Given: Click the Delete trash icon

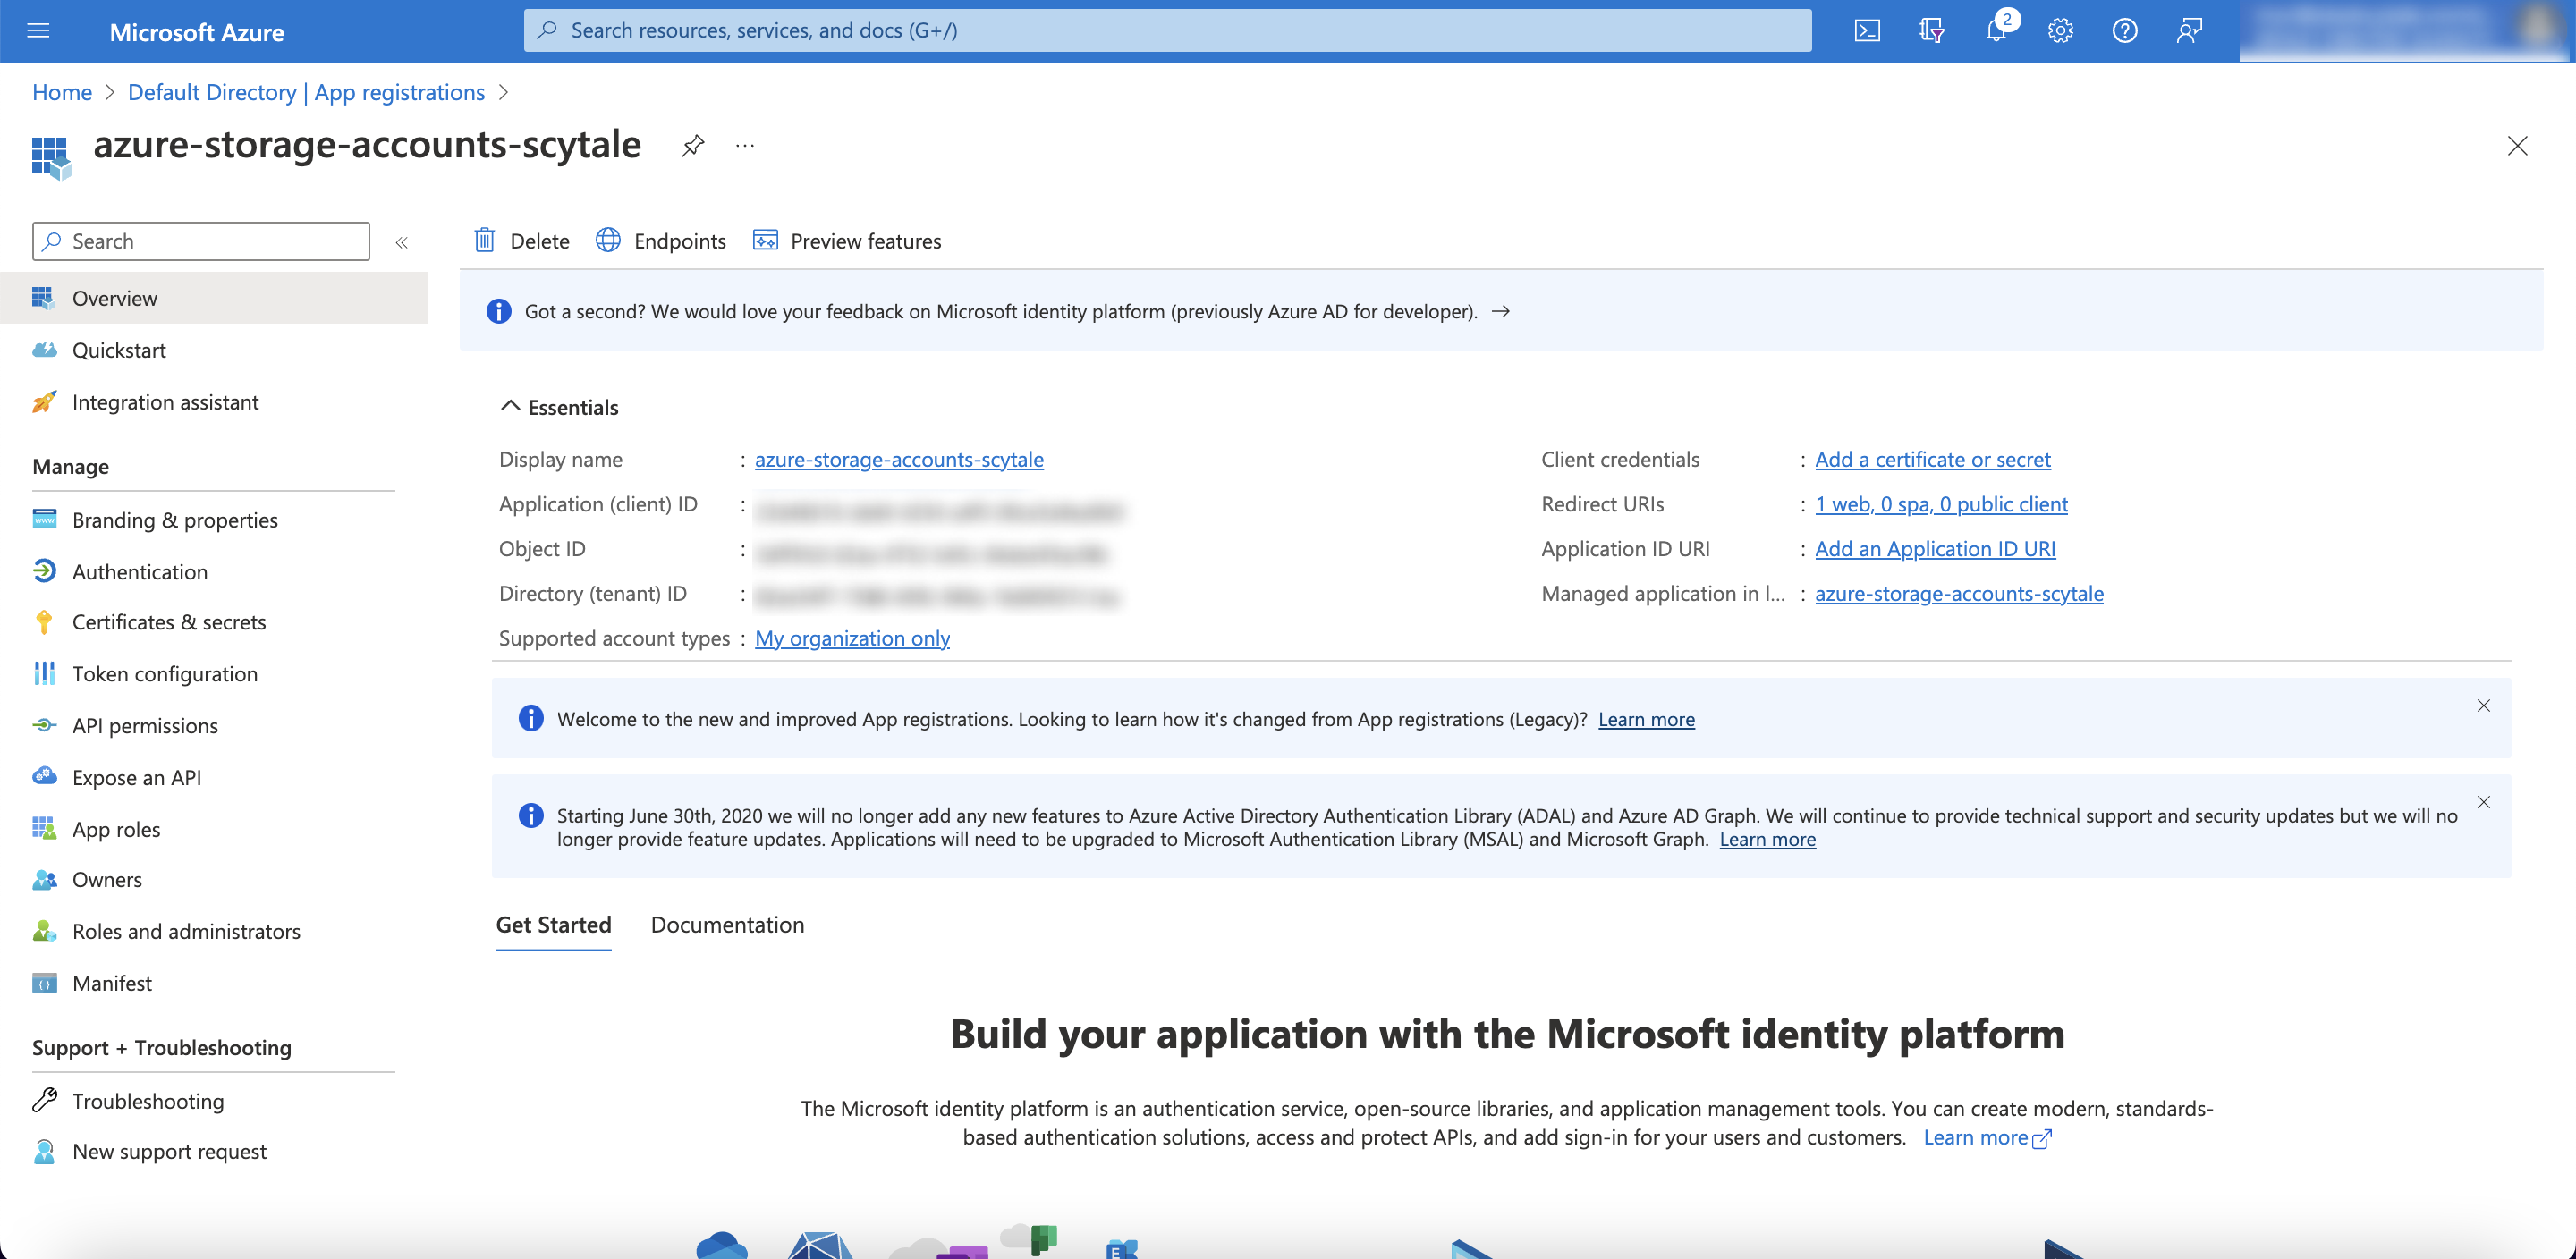Looking at the screenshot, I should point(484,240).
